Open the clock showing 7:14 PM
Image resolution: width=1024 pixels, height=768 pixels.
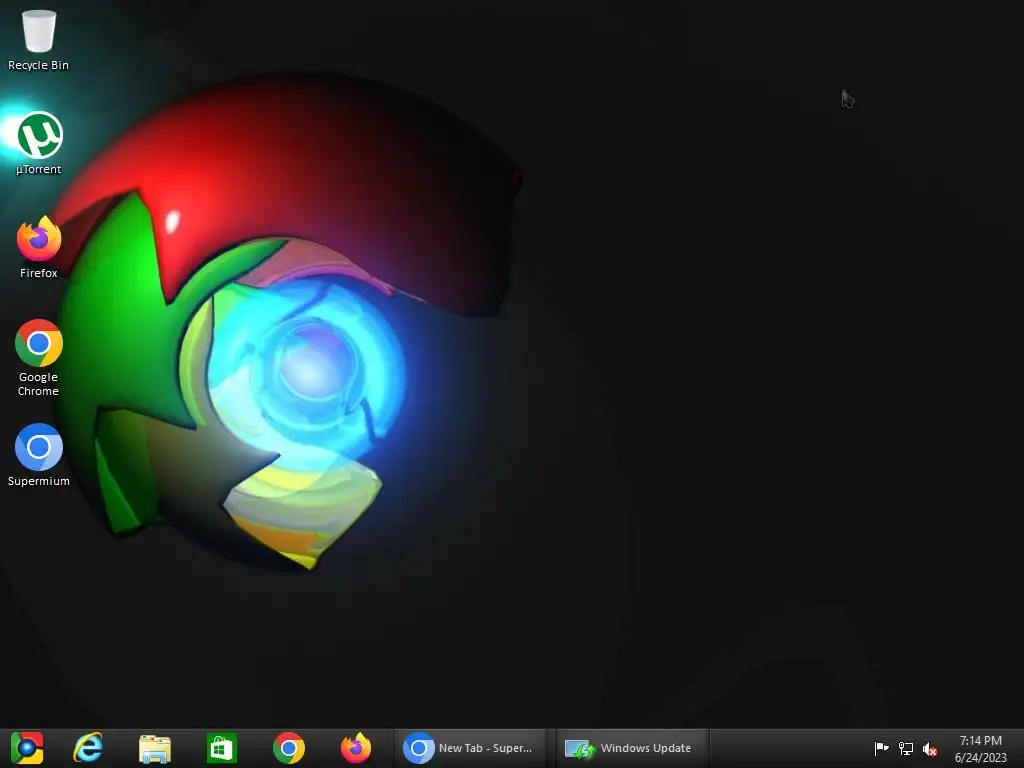point(981,749)
